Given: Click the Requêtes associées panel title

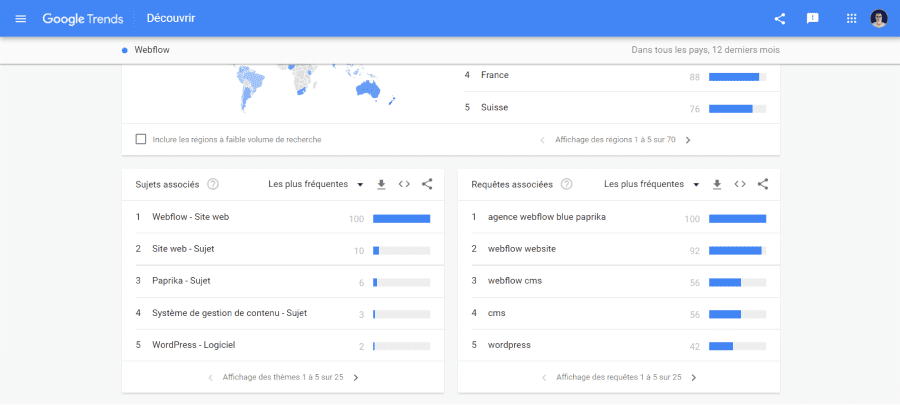Looking at the screenshot, I should pyautogui.click(x=512, y=185).
